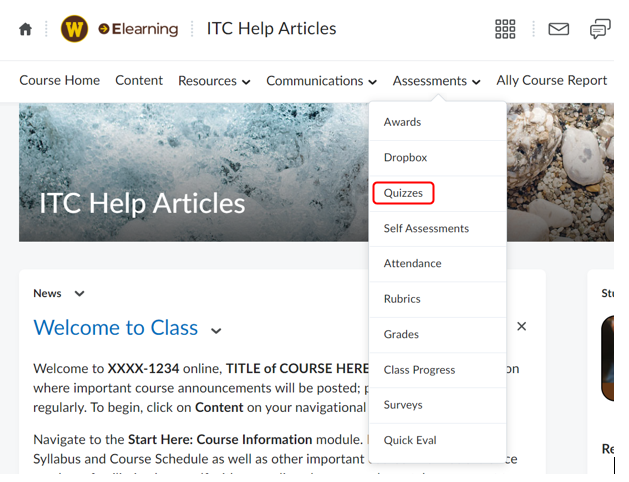Expand the News widget chevron
629x482 pixels.
coord(79,294)
